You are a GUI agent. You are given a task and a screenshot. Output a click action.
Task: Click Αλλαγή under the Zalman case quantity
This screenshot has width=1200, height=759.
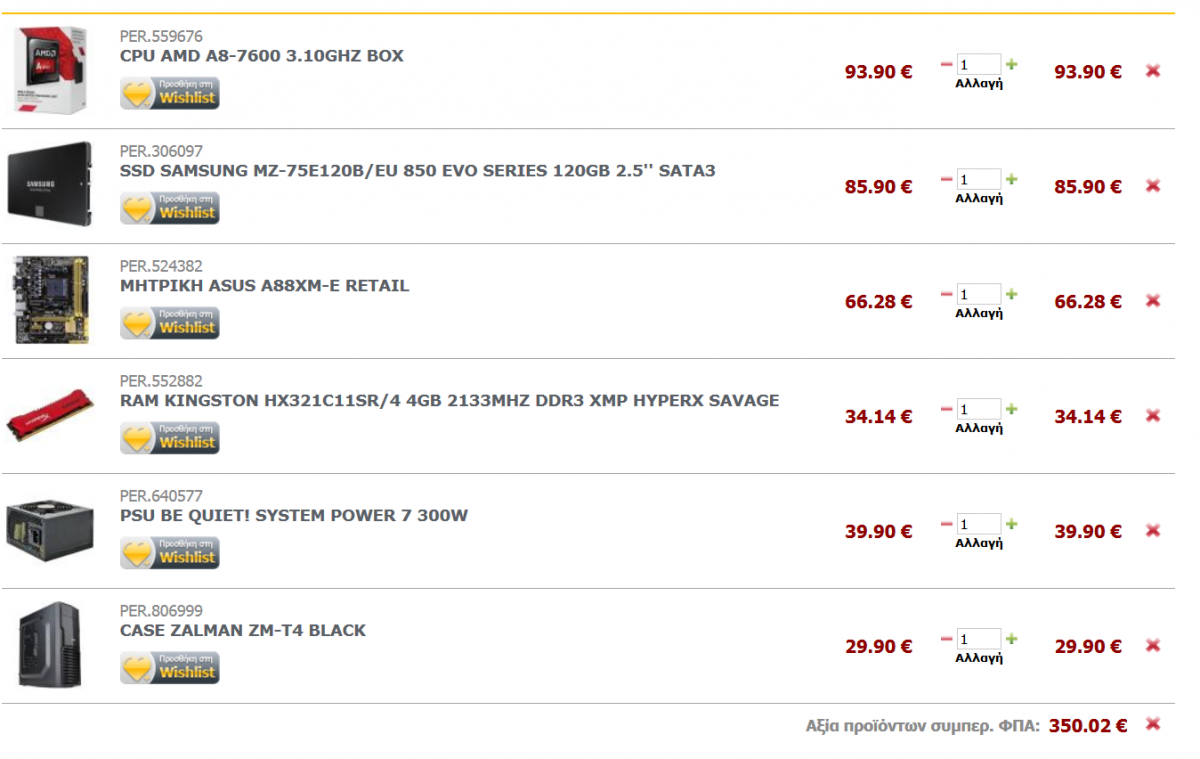click(978, 658)
